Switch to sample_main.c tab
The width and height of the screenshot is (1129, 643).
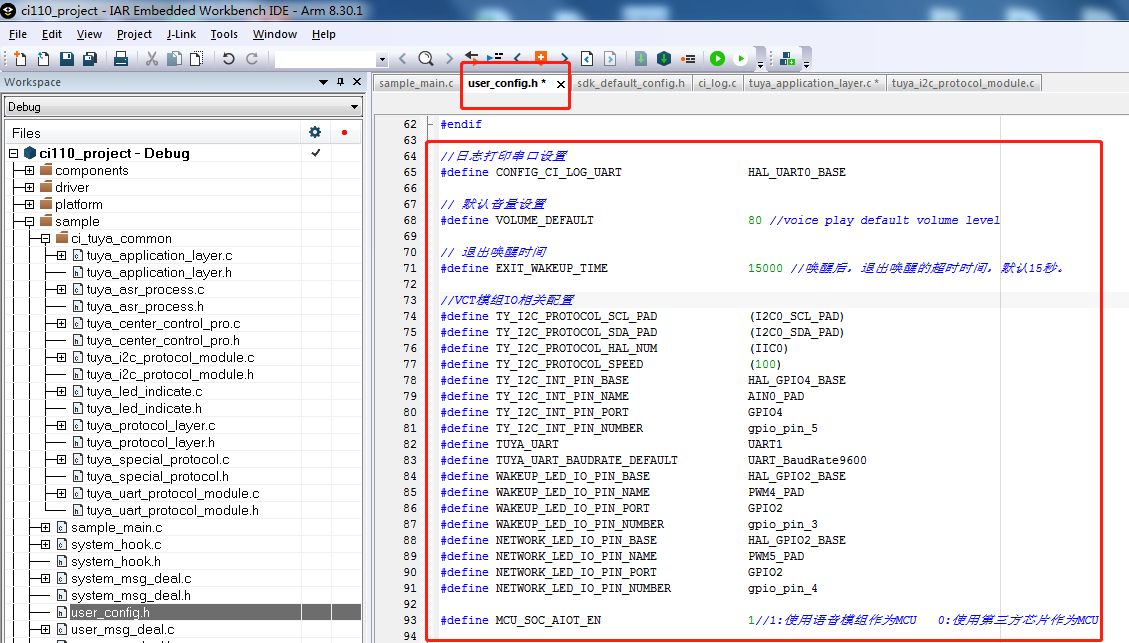click(x=416, y=84)
